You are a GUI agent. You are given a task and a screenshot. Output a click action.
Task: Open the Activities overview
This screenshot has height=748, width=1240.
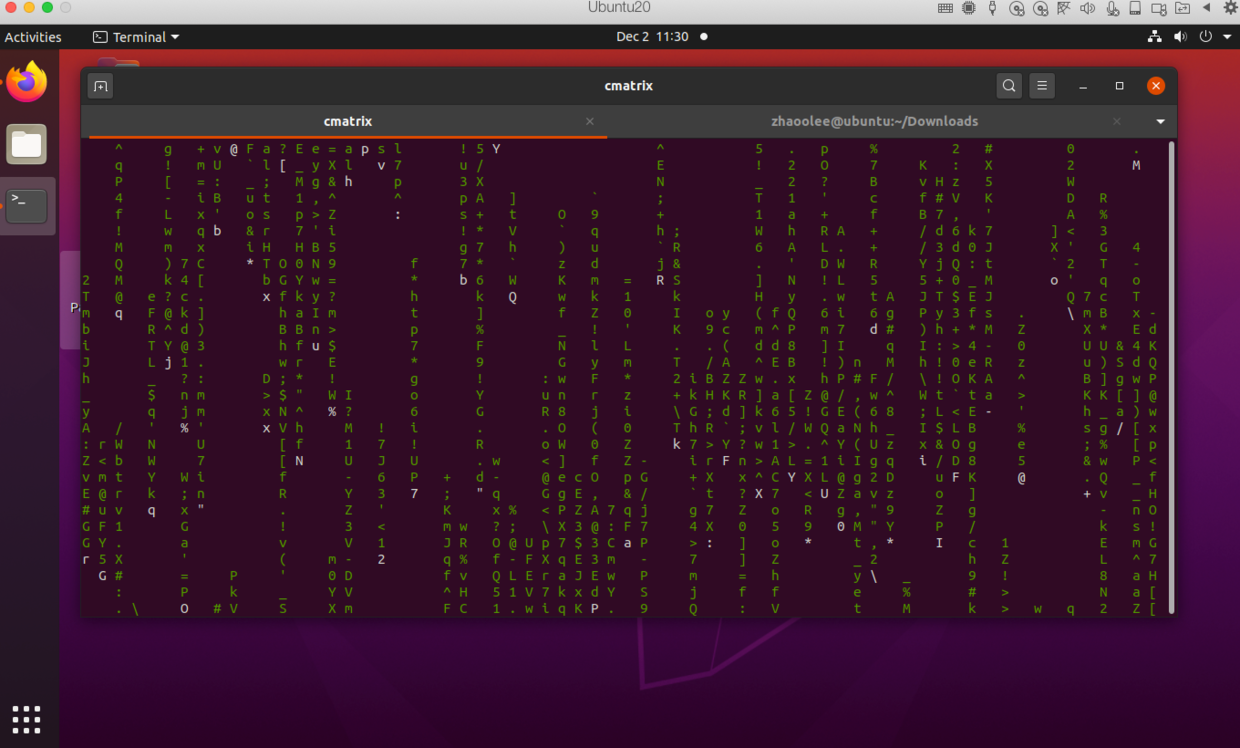point(34,37)
